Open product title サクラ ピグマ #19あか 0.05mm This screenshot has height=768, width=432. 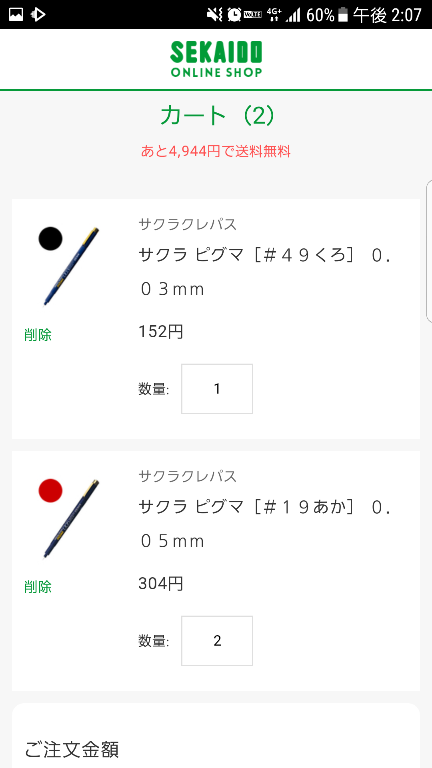pyautogui.click(x=265, y=524)
